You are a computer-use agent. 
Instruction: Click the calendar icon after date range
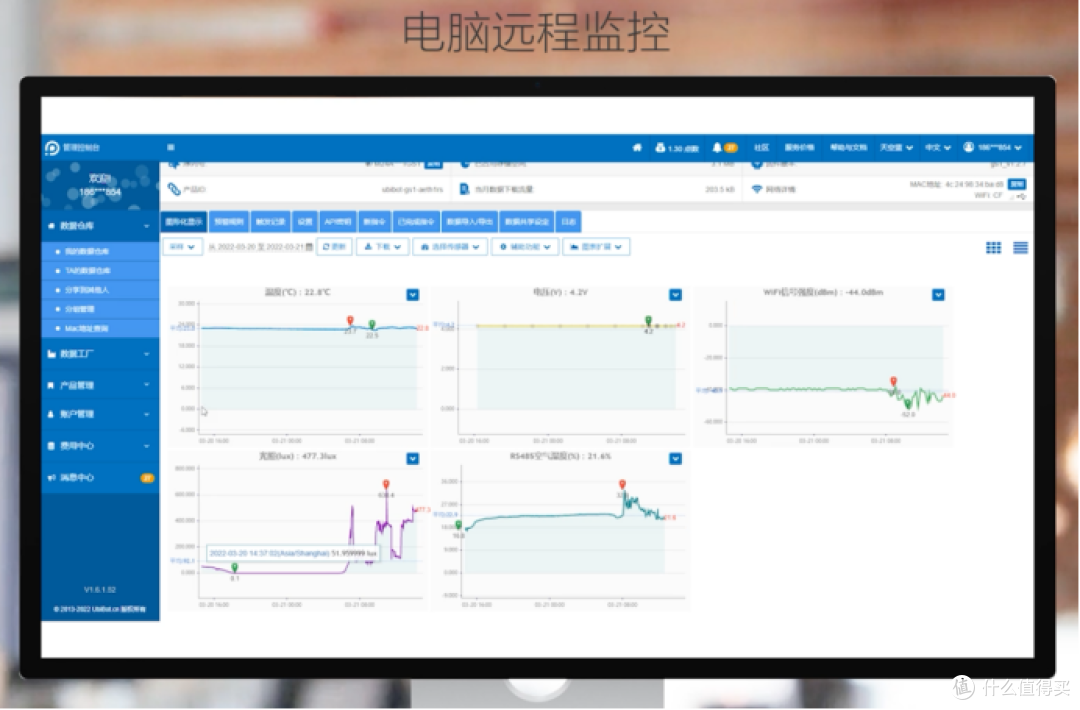coord(309,247)
